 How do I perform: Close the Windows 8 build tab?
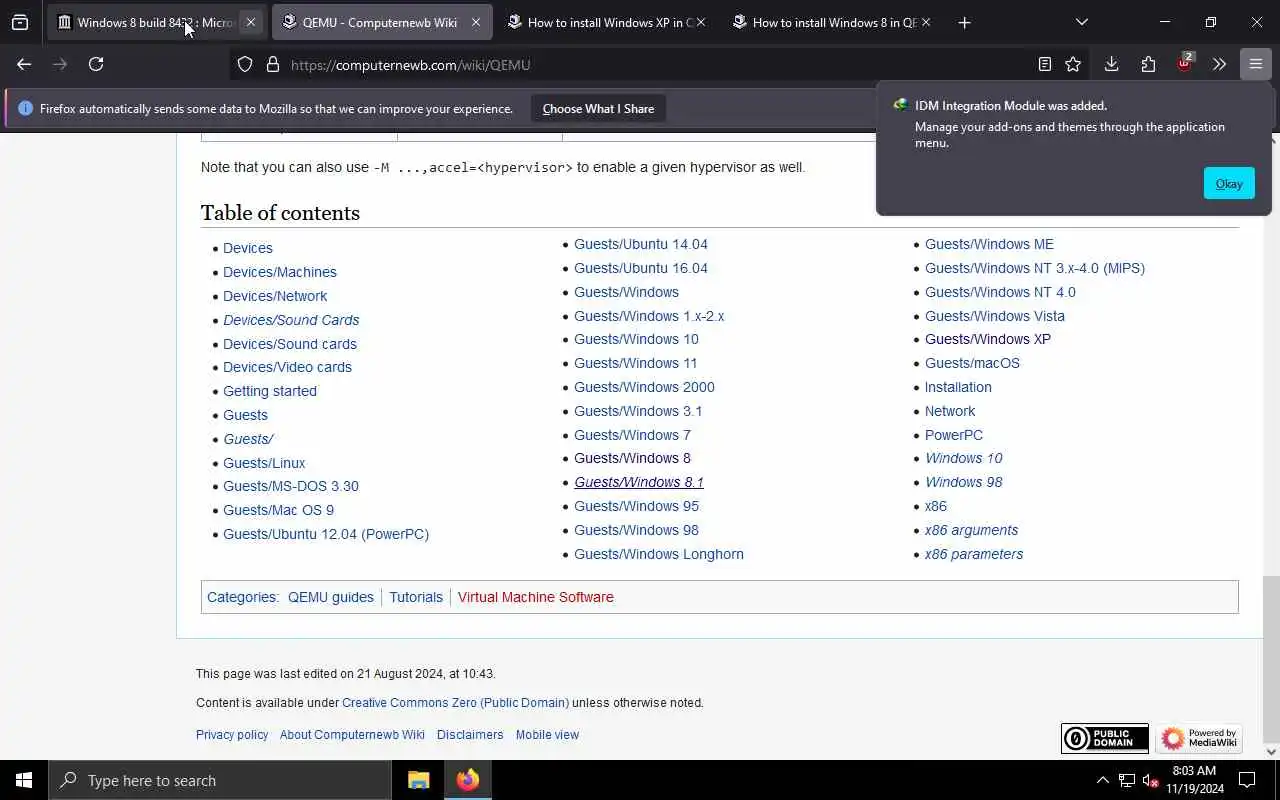[251, 22]
